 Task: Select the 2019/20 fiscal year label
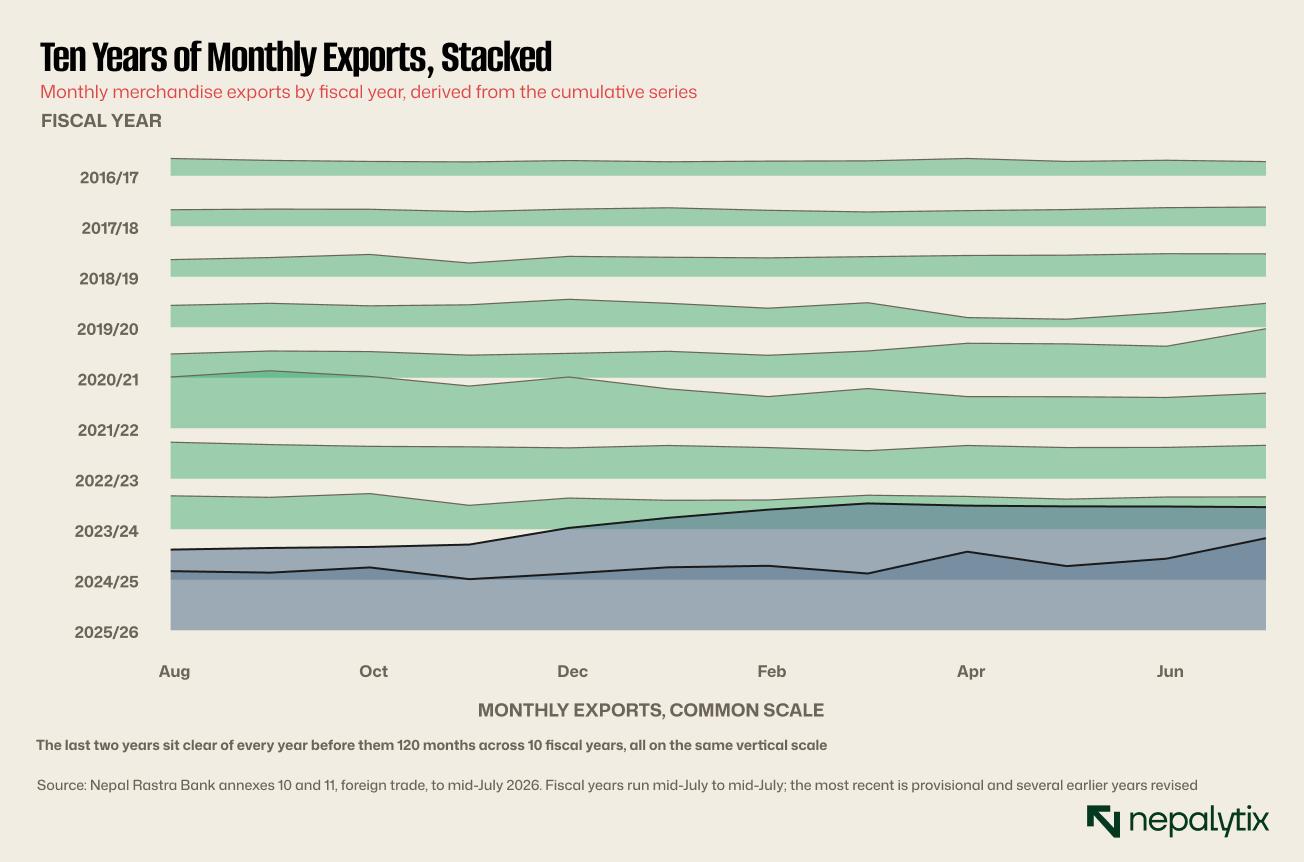pyautogui.click(x=108, y=329)
